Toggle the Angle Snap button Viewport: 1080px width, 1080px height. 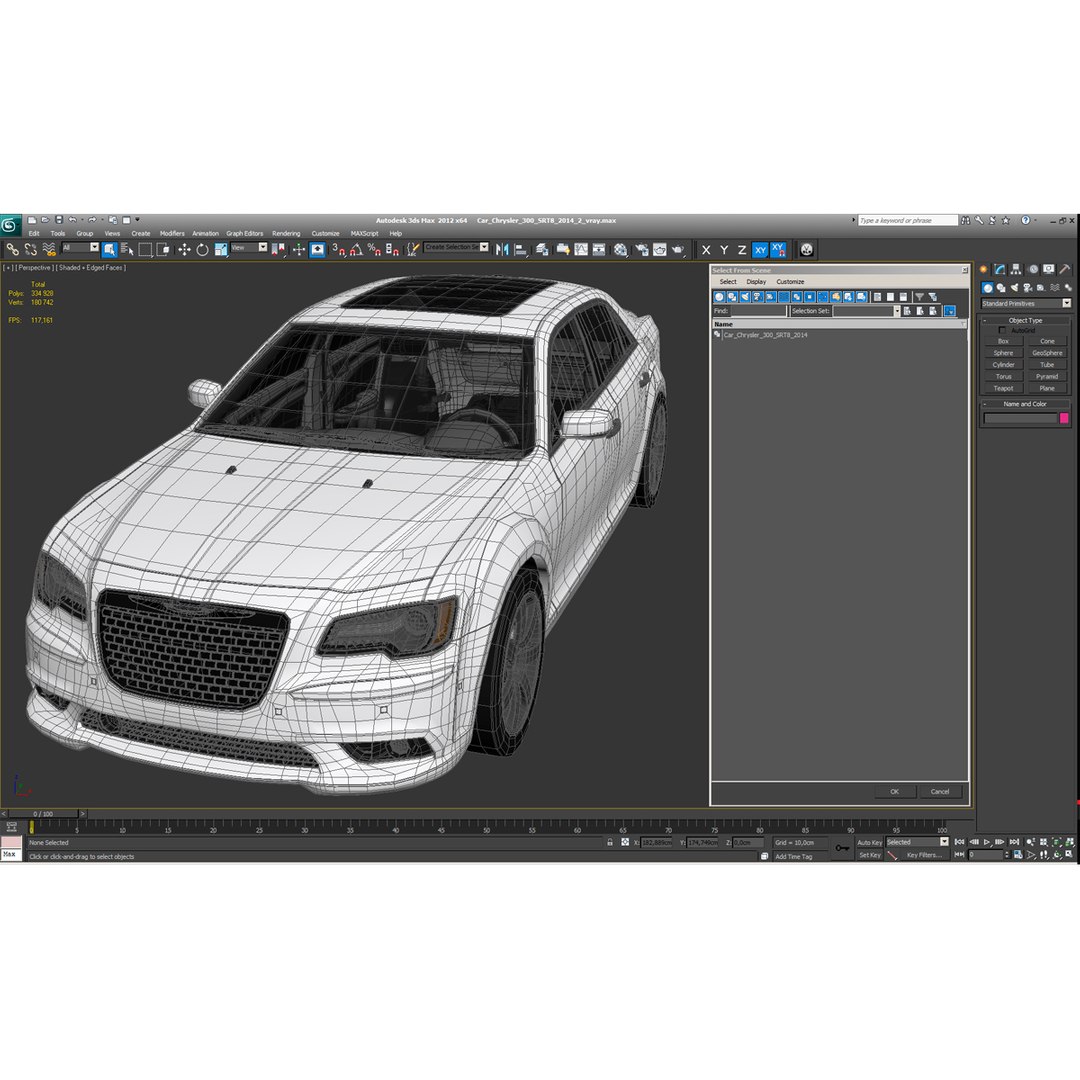[356, 249]
